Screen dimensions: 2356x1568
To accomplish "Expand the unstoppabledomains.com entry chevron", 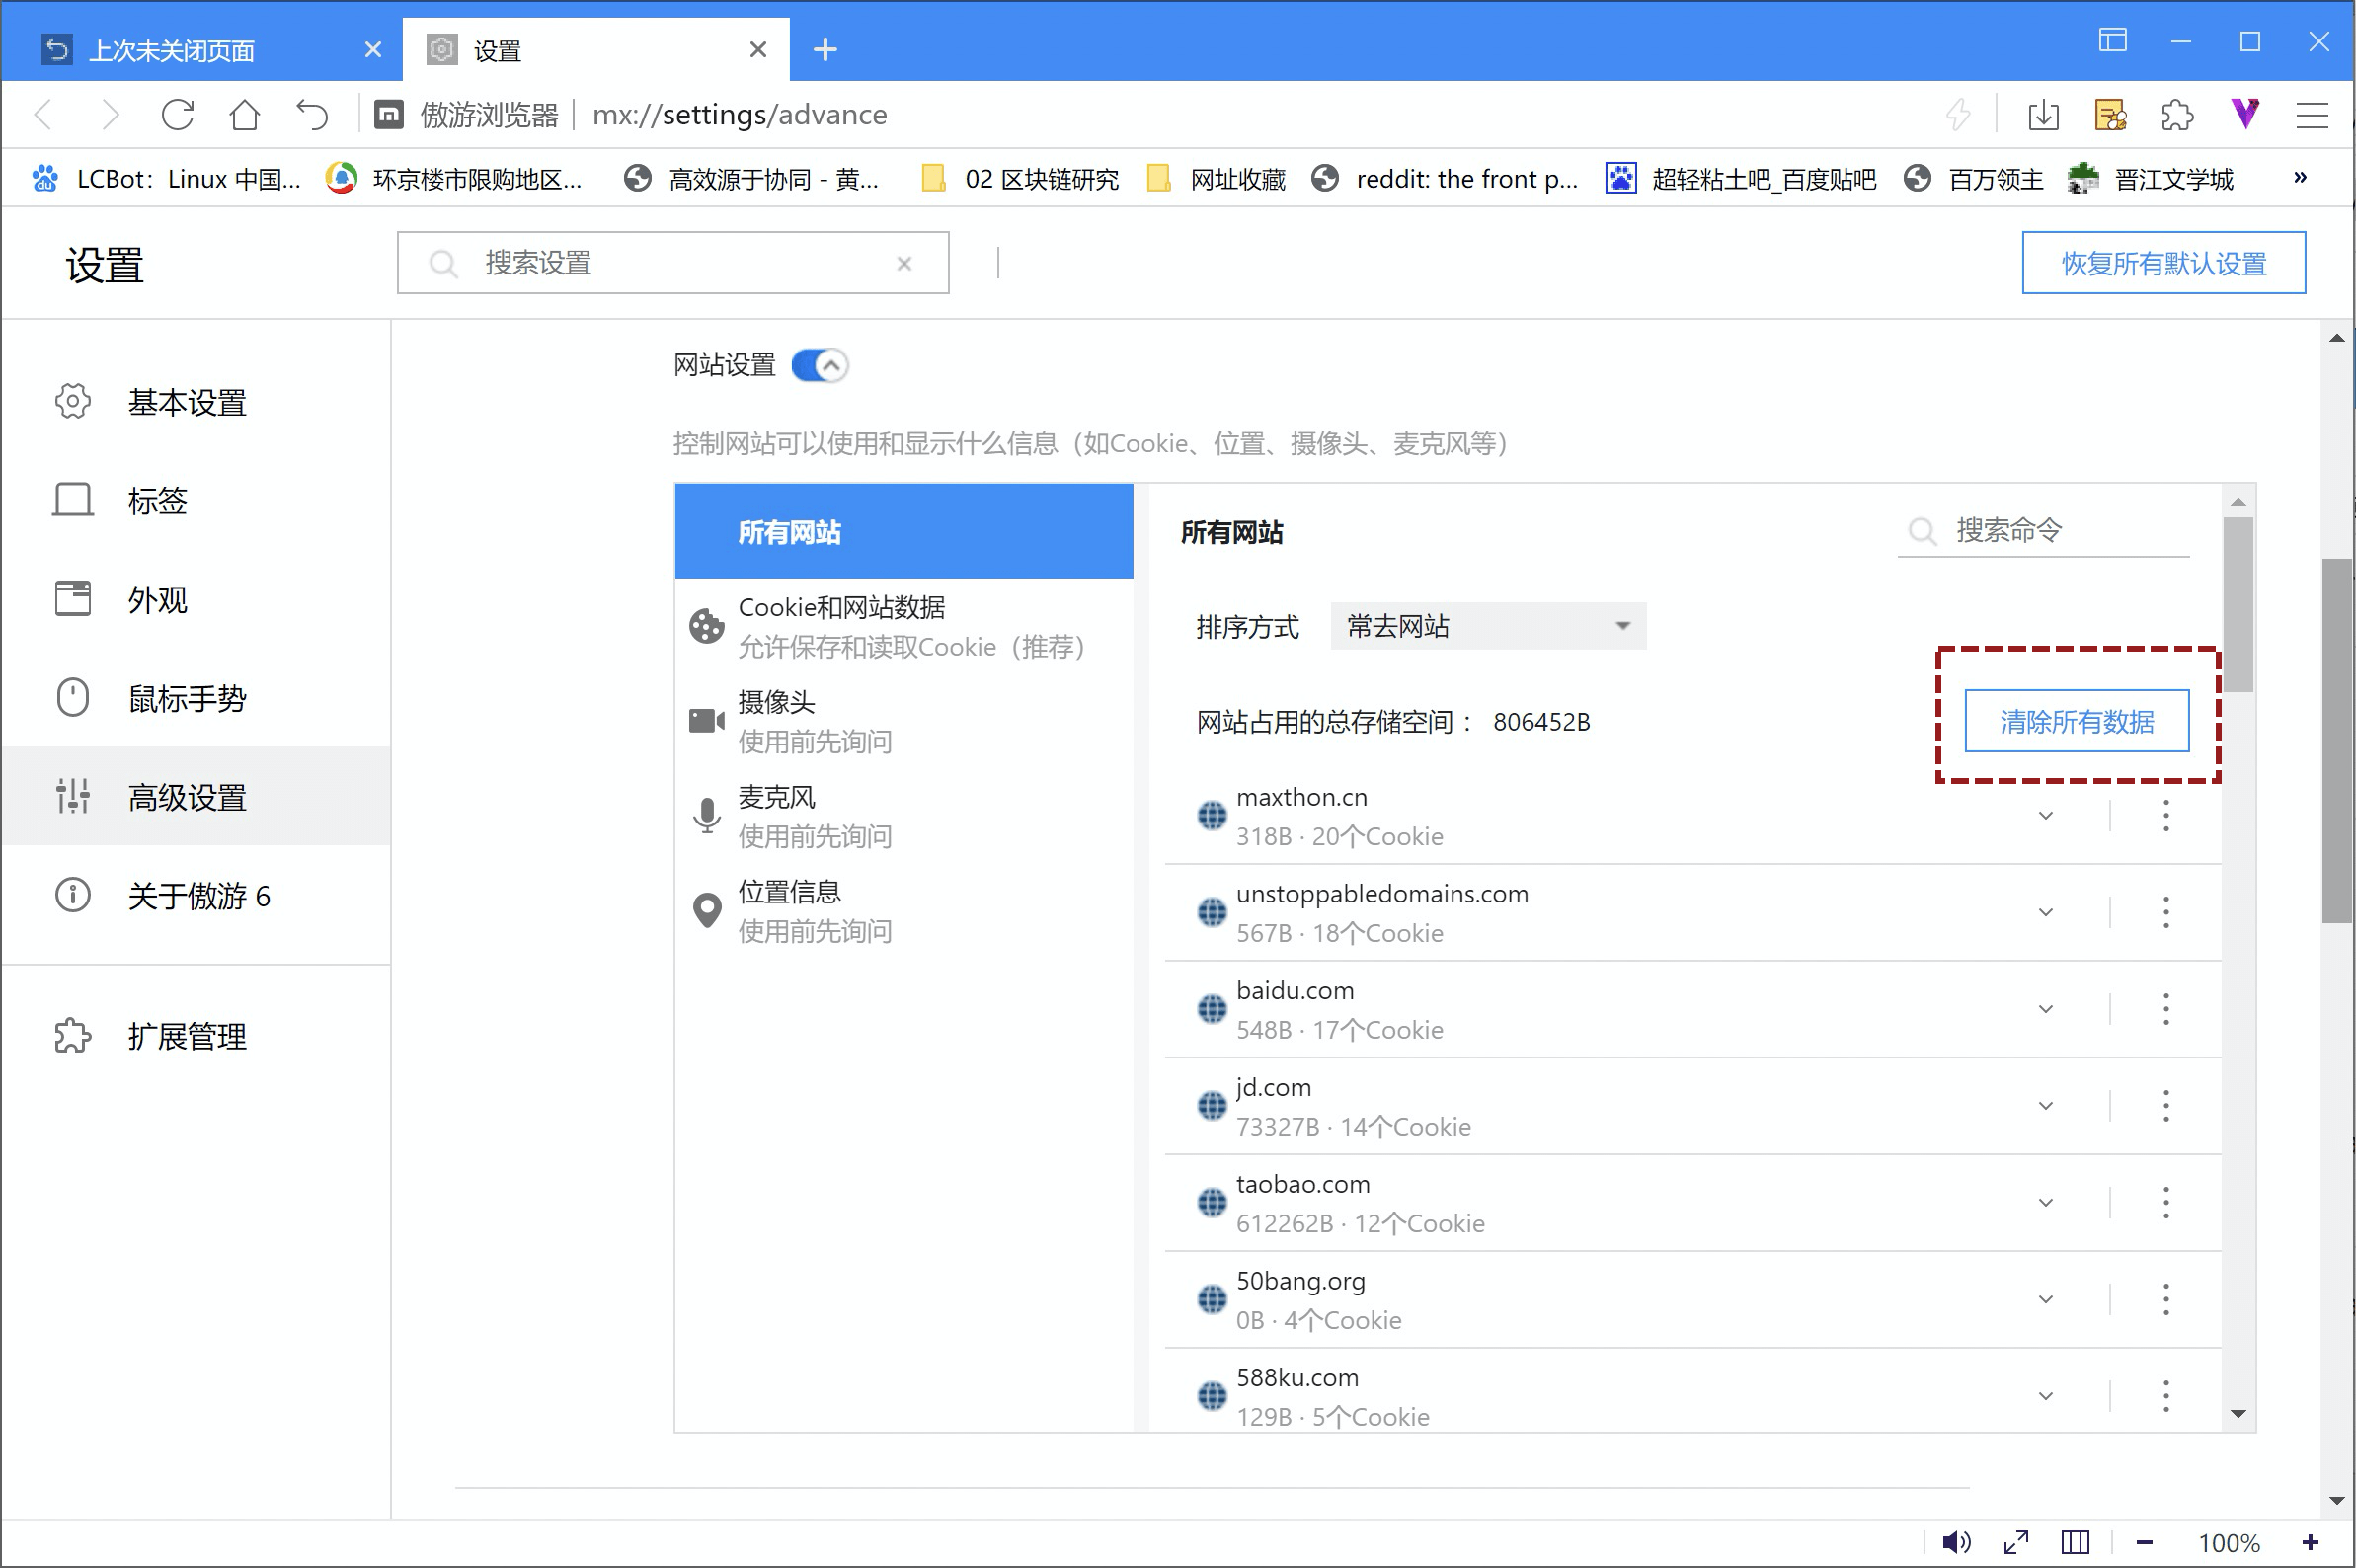I will 2046,912.
